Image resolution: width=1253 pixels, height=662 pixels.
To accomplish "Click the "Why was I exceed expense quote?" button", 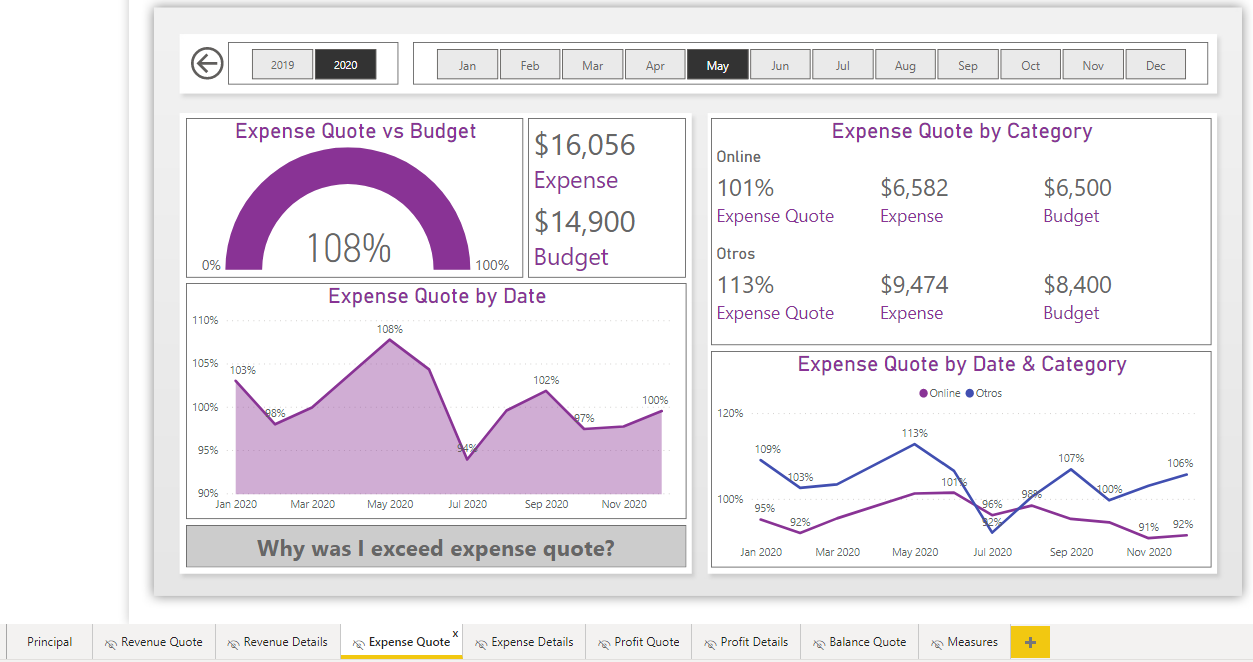I will (x=435, y=547).
